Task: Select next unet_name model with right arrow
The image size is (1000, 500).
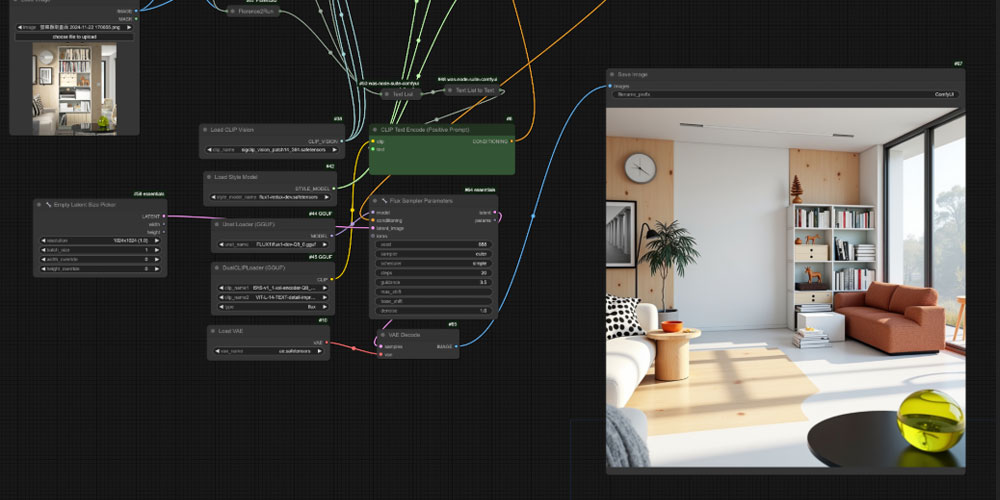Action: (325, 245)
